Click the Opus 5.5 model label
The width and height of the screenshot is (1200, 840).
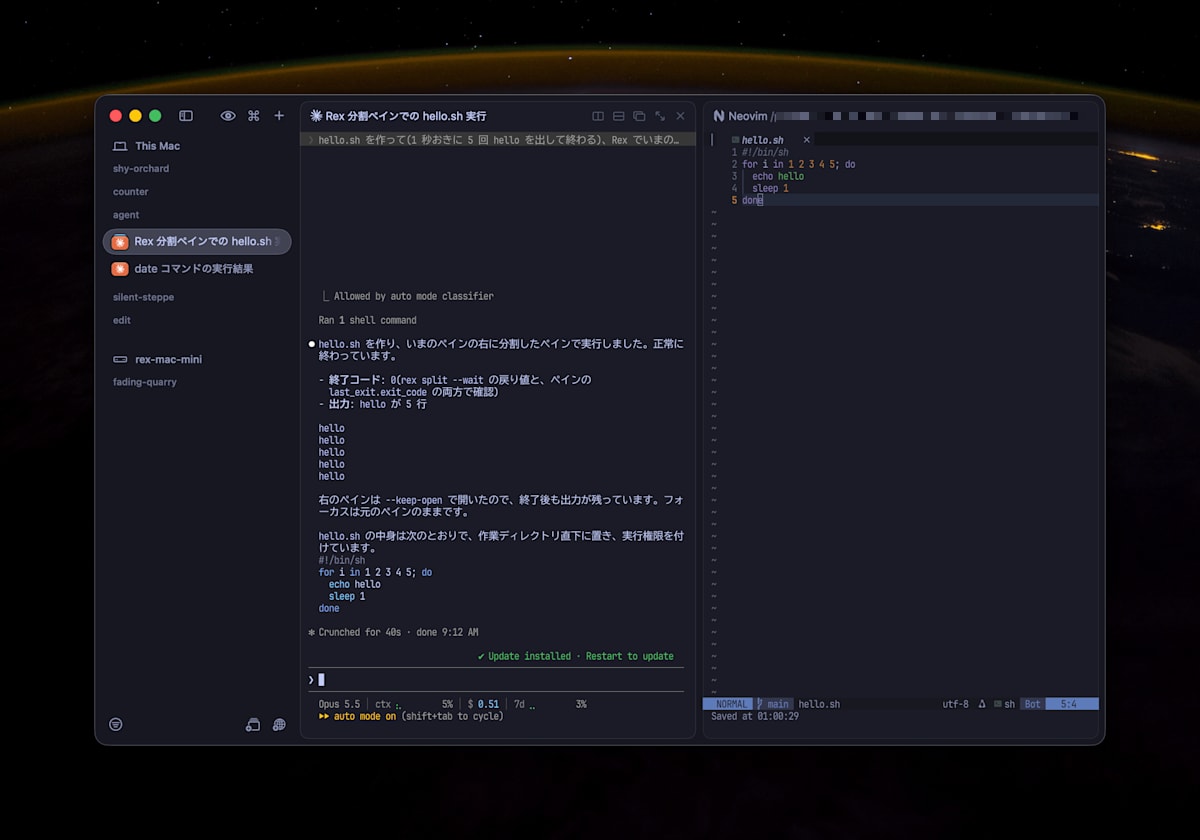tap(339, 704)
